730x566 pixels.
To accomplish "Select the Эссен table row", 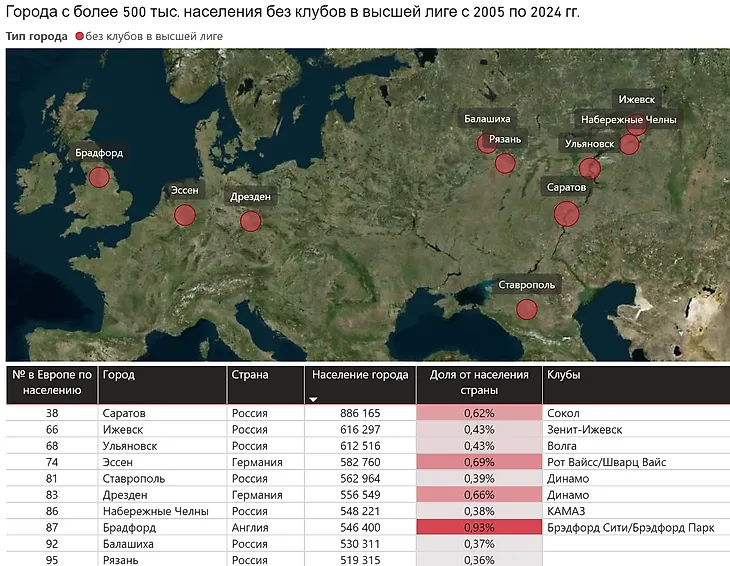I will tap(368, 462).
